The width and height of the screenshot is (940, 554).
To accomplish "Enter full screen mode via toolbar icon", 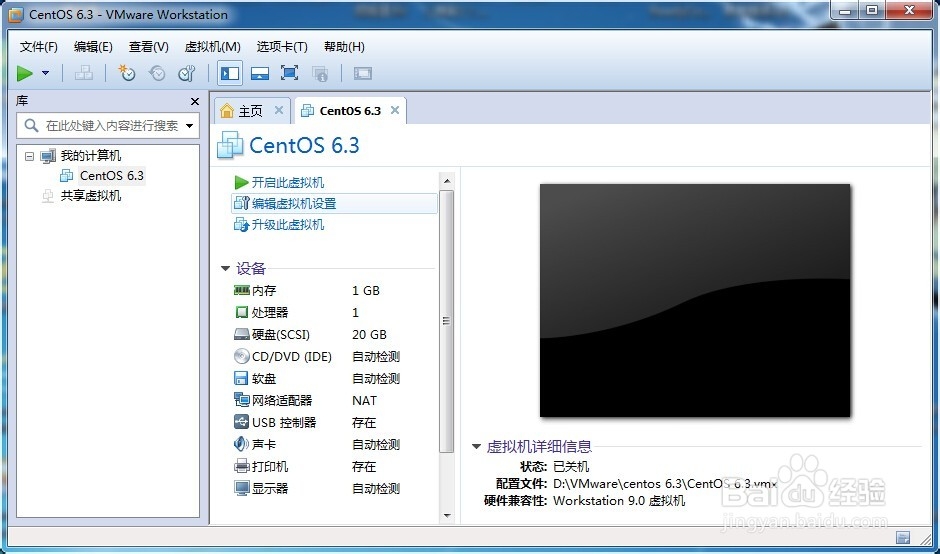I will 290,74.
